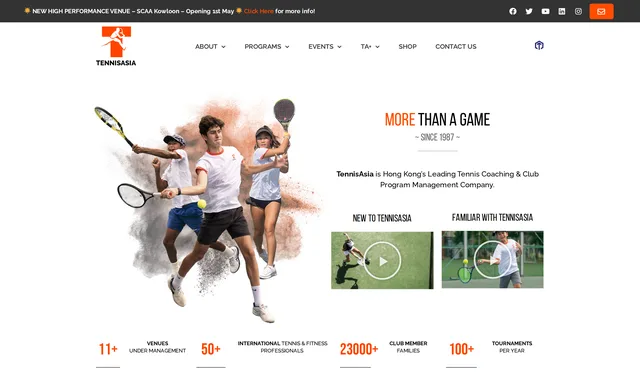Click the orange email envelope button

[x=601, y=11]
